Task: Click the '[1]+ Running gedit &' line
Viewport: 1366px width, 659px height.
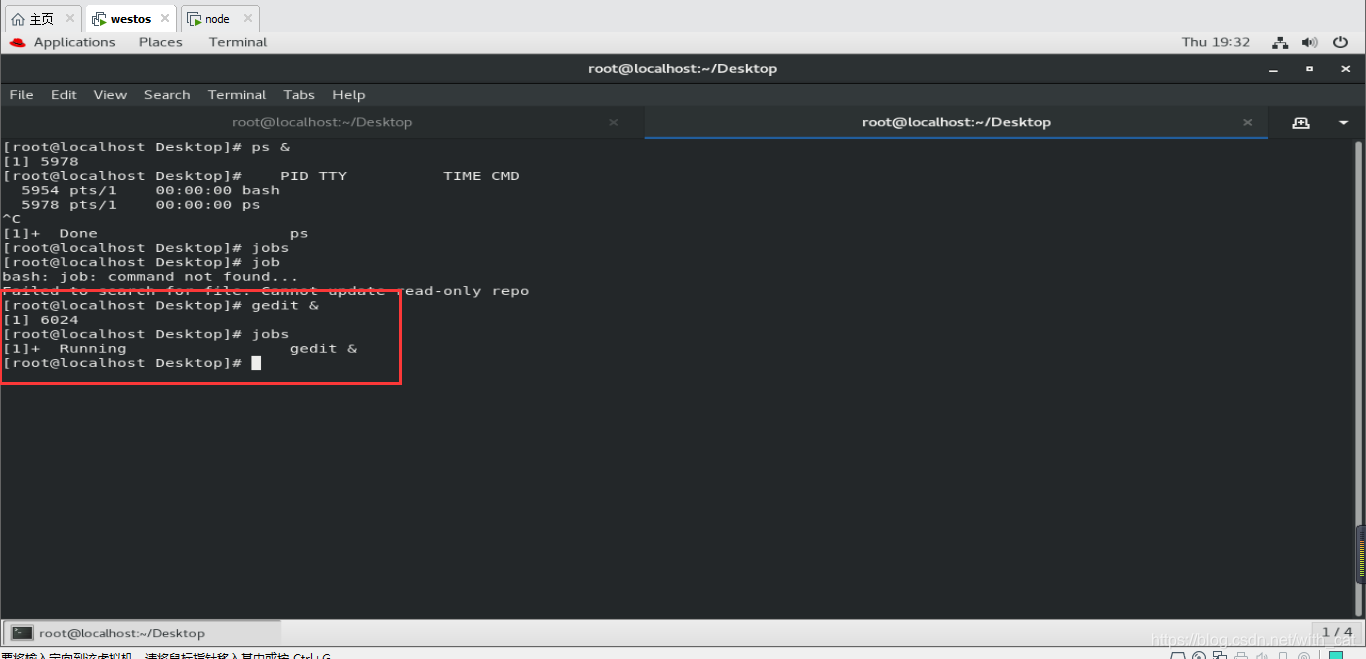Action: [x=180, y=349]
